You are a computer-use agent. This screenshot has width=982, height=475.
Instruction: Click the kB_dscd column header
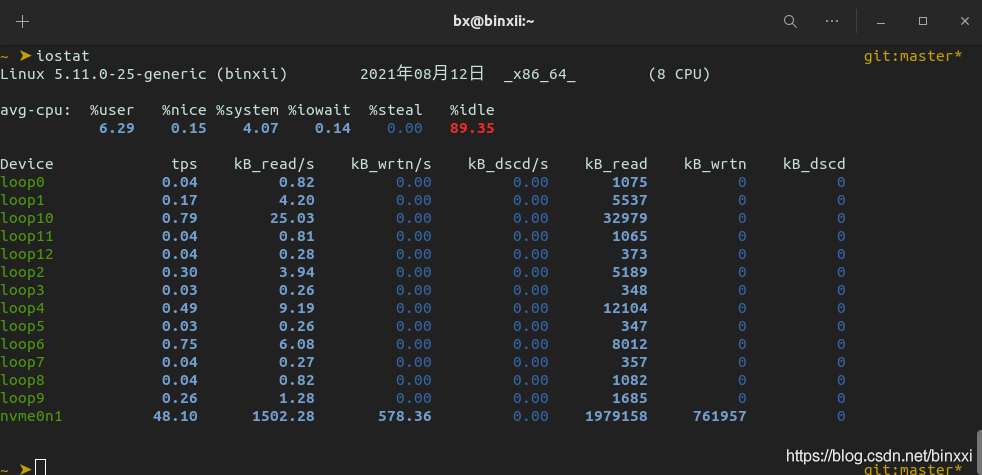[814, 164]
